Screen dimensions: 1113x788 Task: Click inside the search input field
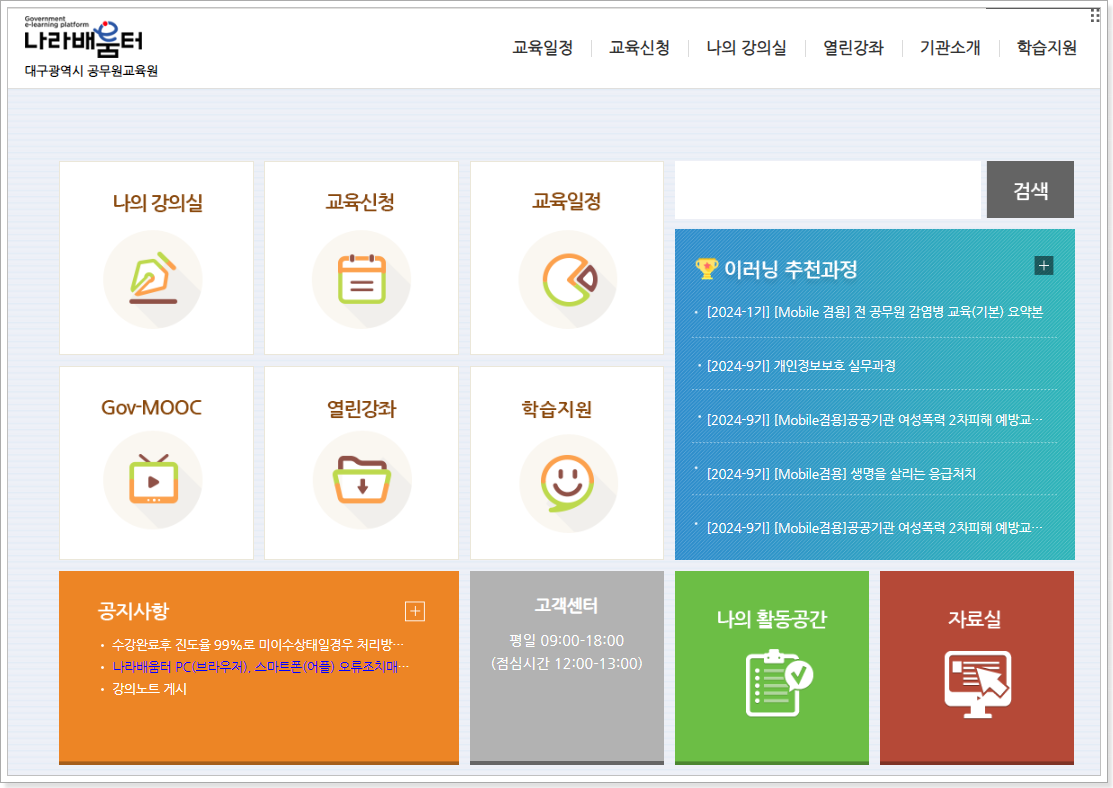click(827, 189)
